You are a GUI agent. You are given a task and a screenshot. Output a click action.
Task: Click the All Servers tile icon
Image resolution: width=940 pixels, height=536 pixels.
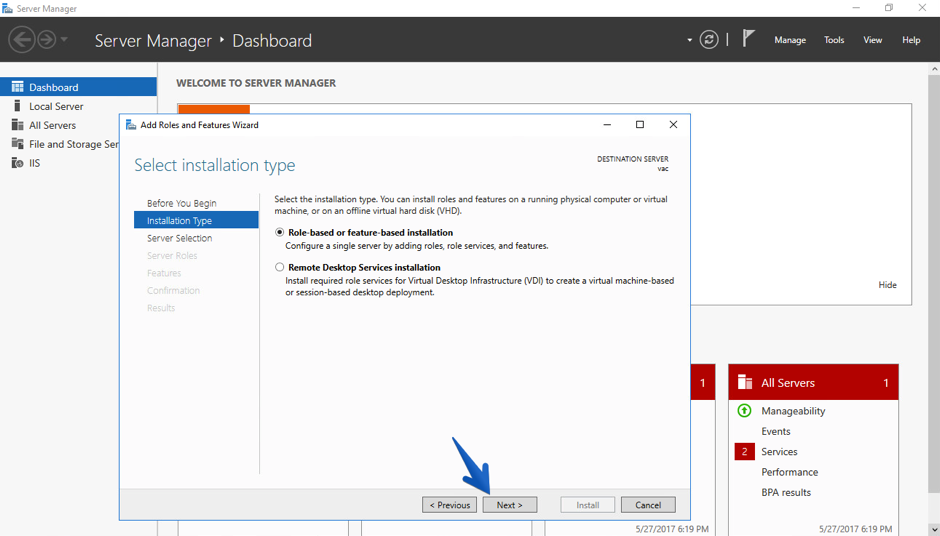click(745, 382)
